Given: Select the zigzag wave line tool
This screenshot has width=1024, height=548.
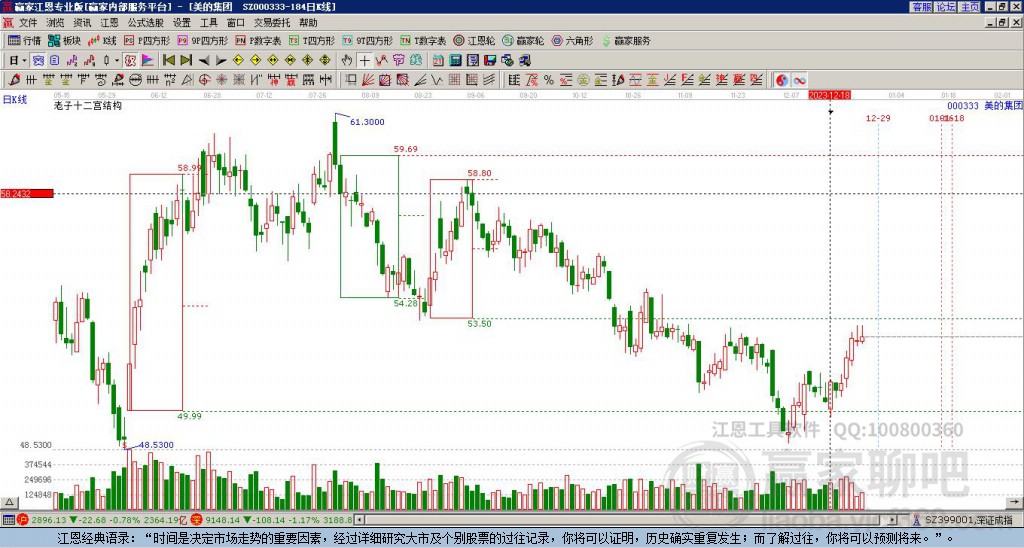Looking at the screenshot, I should pos(436,80).
